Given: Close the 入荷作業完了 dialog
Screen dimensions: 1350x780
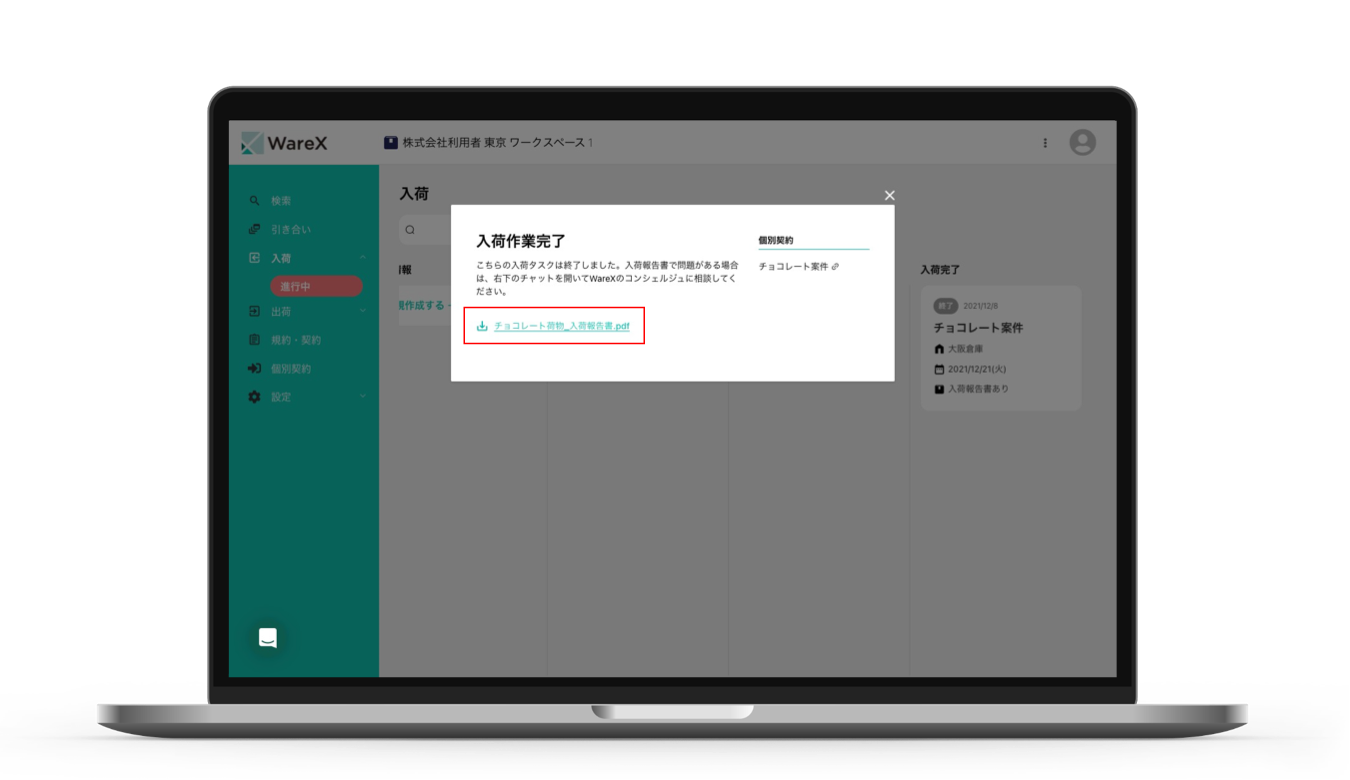Looking at the screenshot, I should click(889, 195).
